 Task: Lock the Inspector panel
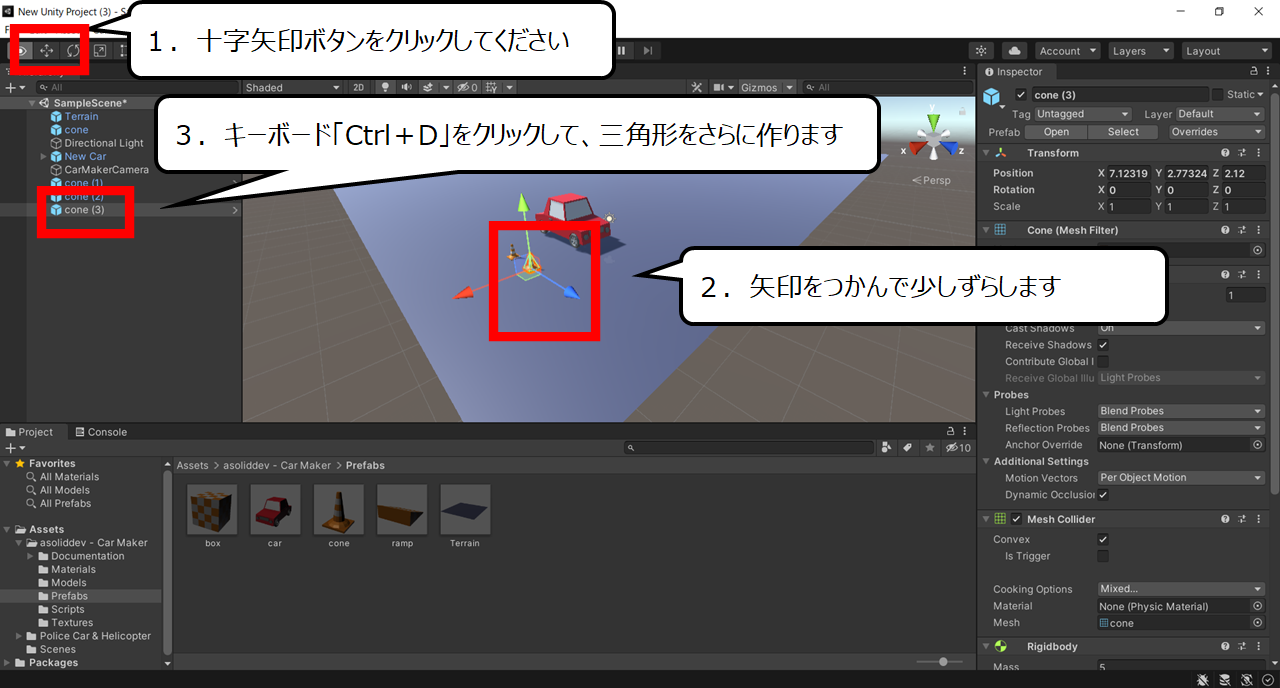(1254, 72)
